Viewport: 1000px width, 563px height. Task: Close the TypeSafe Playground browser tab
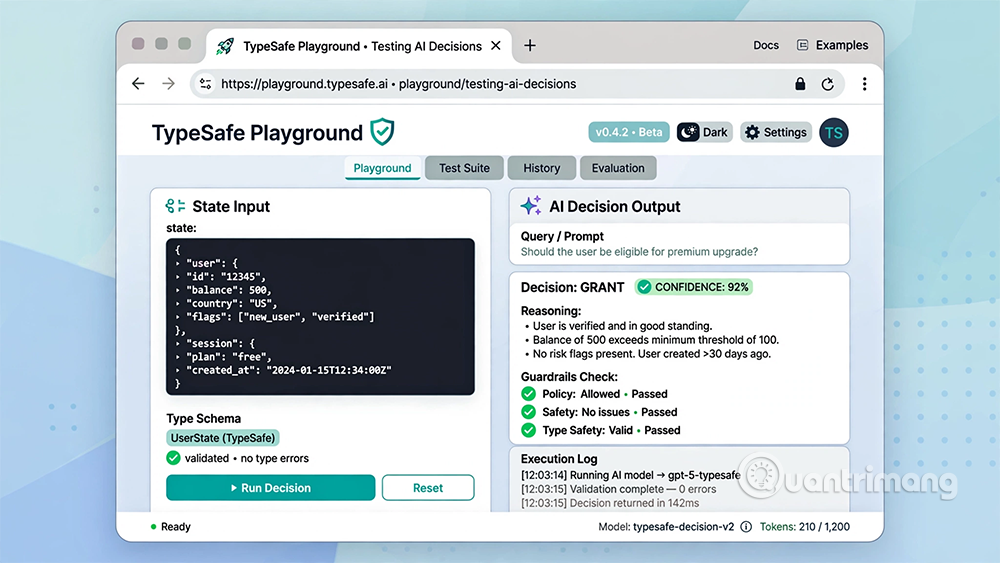(x=496, y=46)
